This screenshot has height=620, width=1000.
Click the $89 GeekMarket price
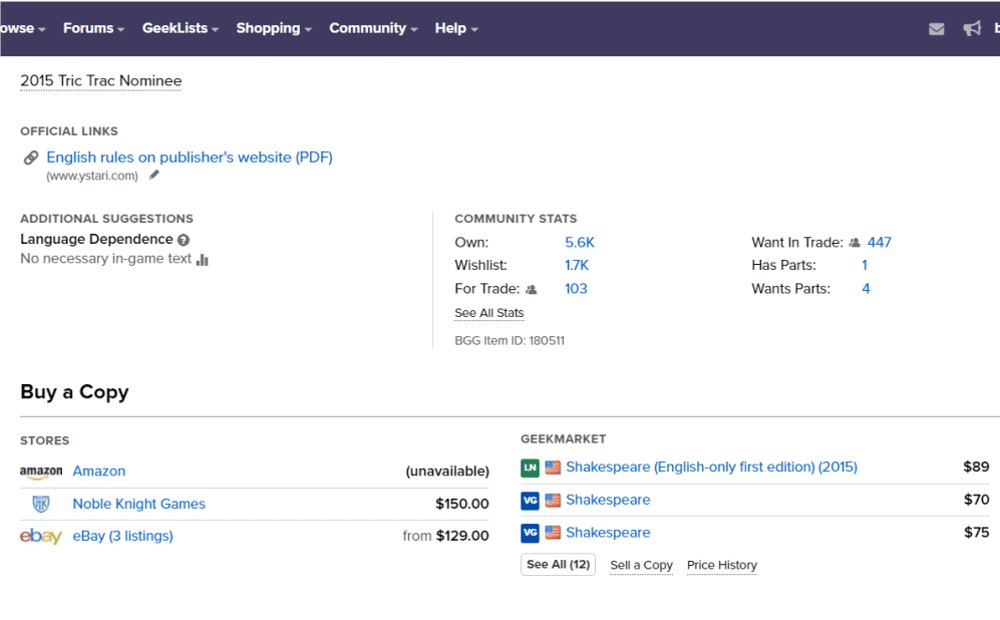(976, 468)
